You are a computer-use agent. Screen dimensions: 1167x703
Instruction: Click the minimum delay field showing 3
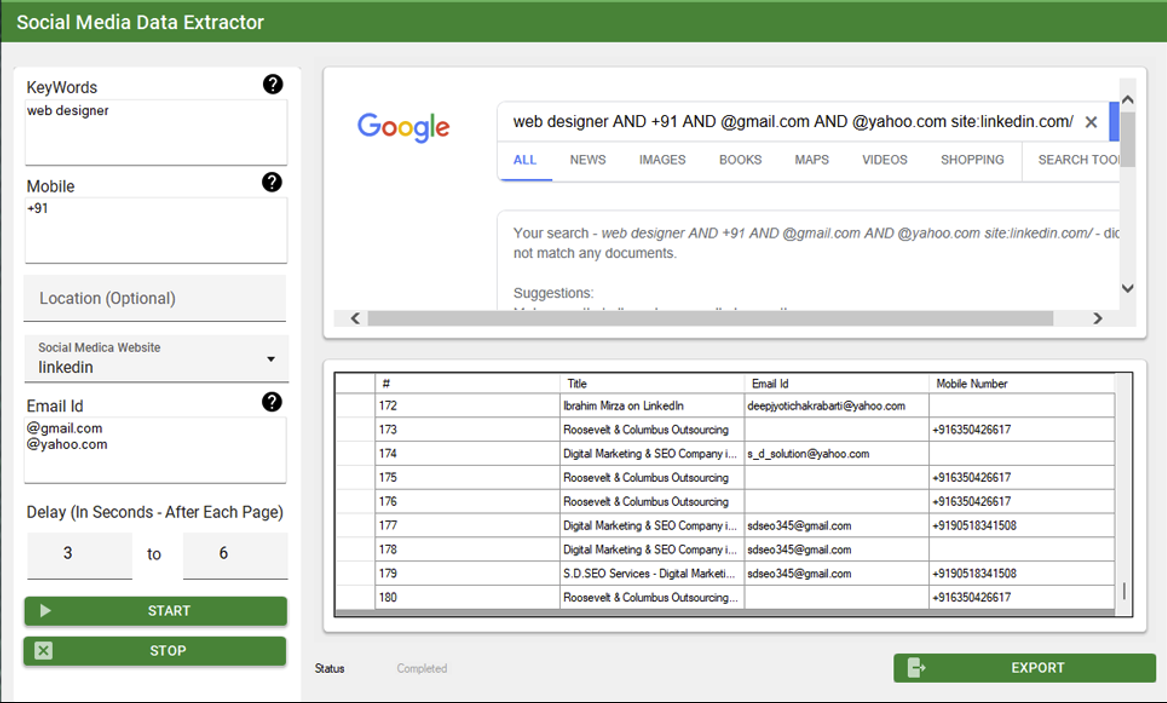point(78,554)
